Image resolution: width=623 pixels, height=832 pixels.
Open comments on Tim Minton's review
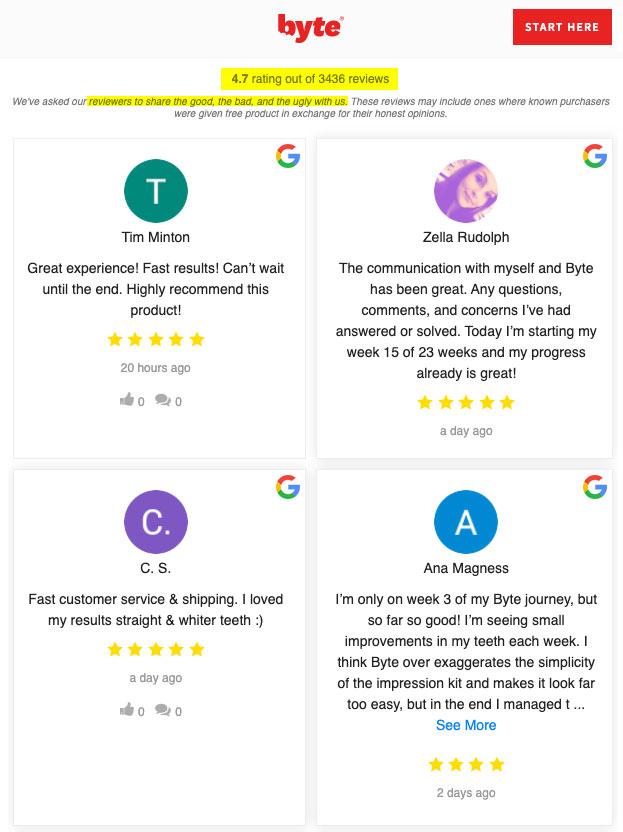pyautogui.click(x=162, y=400)
